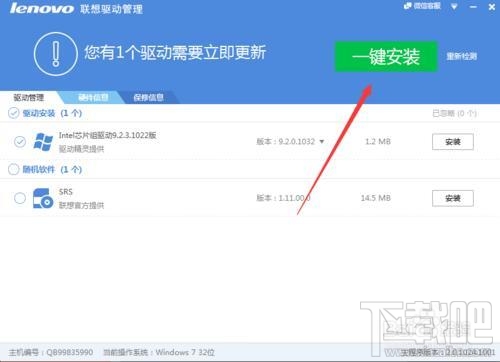The height and width of the screenshot is (362, 500).
Task: Click the 随机软件 (1 个) section heading
Action: (52, 169)
